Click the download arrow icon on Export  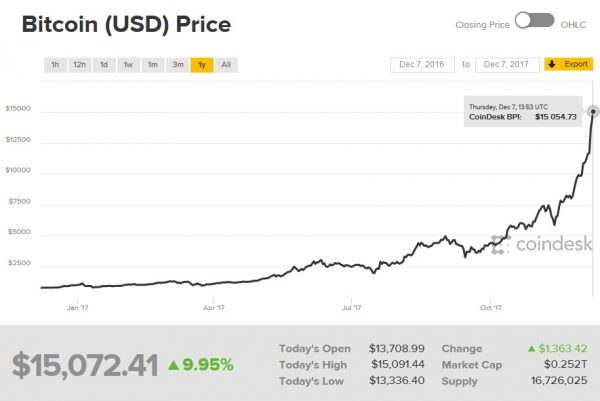tap(551, 65)
